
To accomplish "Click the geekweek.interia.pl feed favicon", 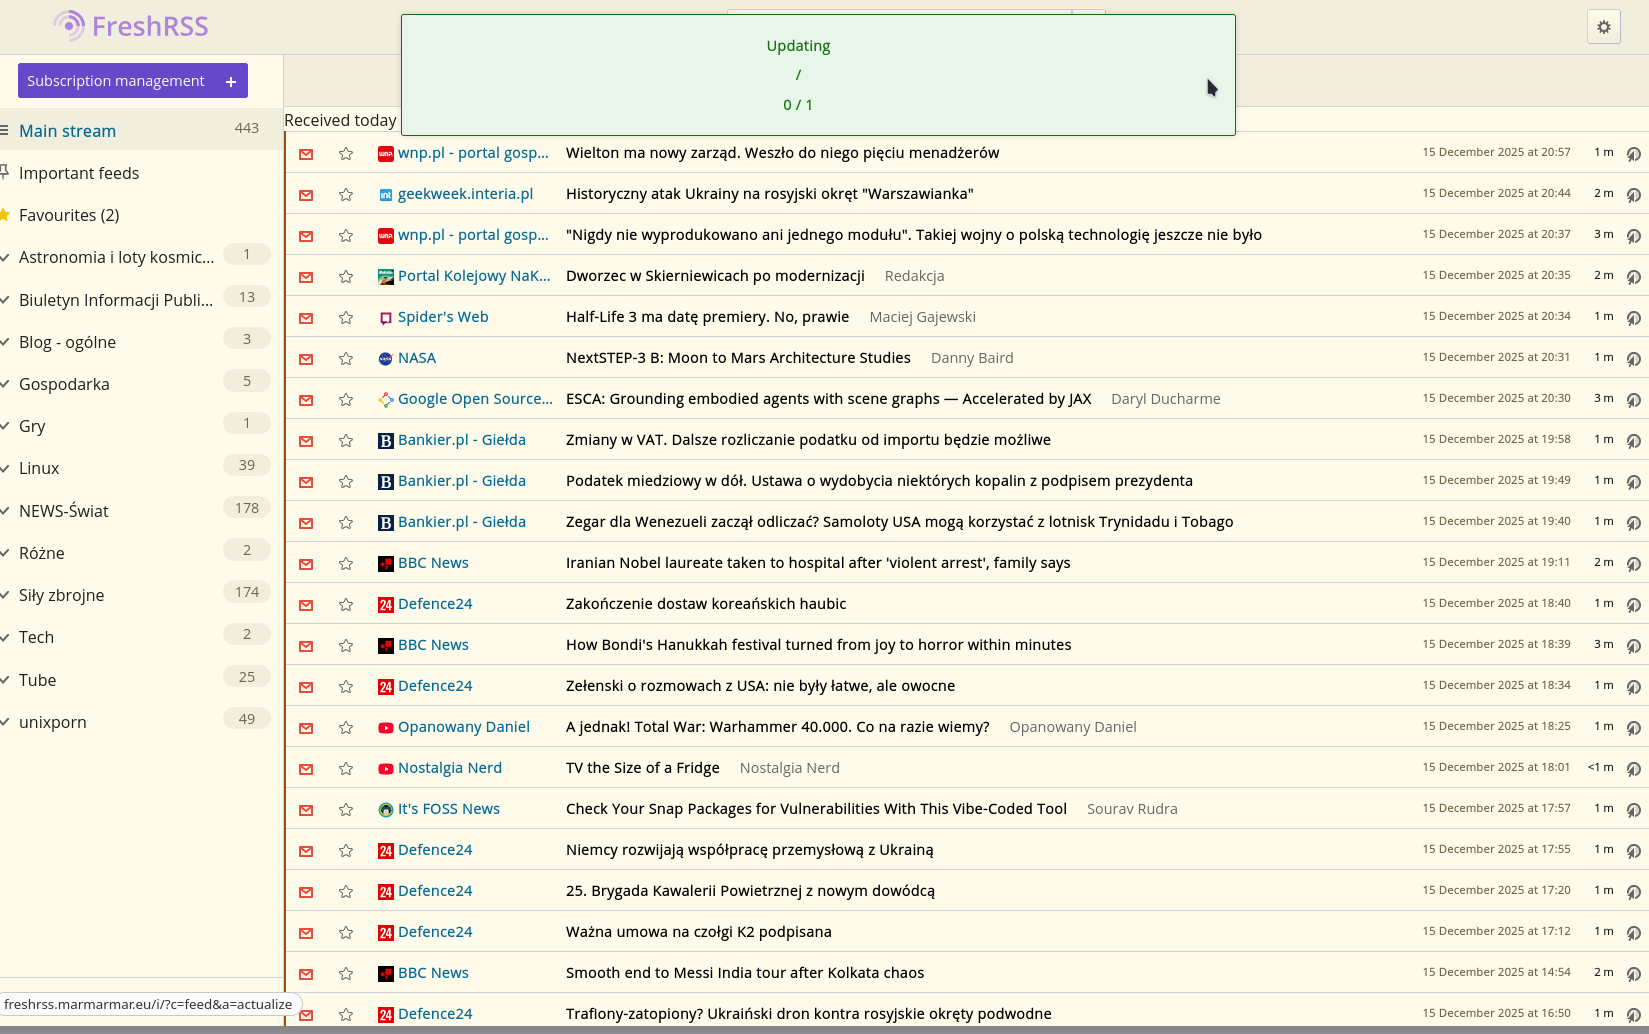I will (386, 194).
